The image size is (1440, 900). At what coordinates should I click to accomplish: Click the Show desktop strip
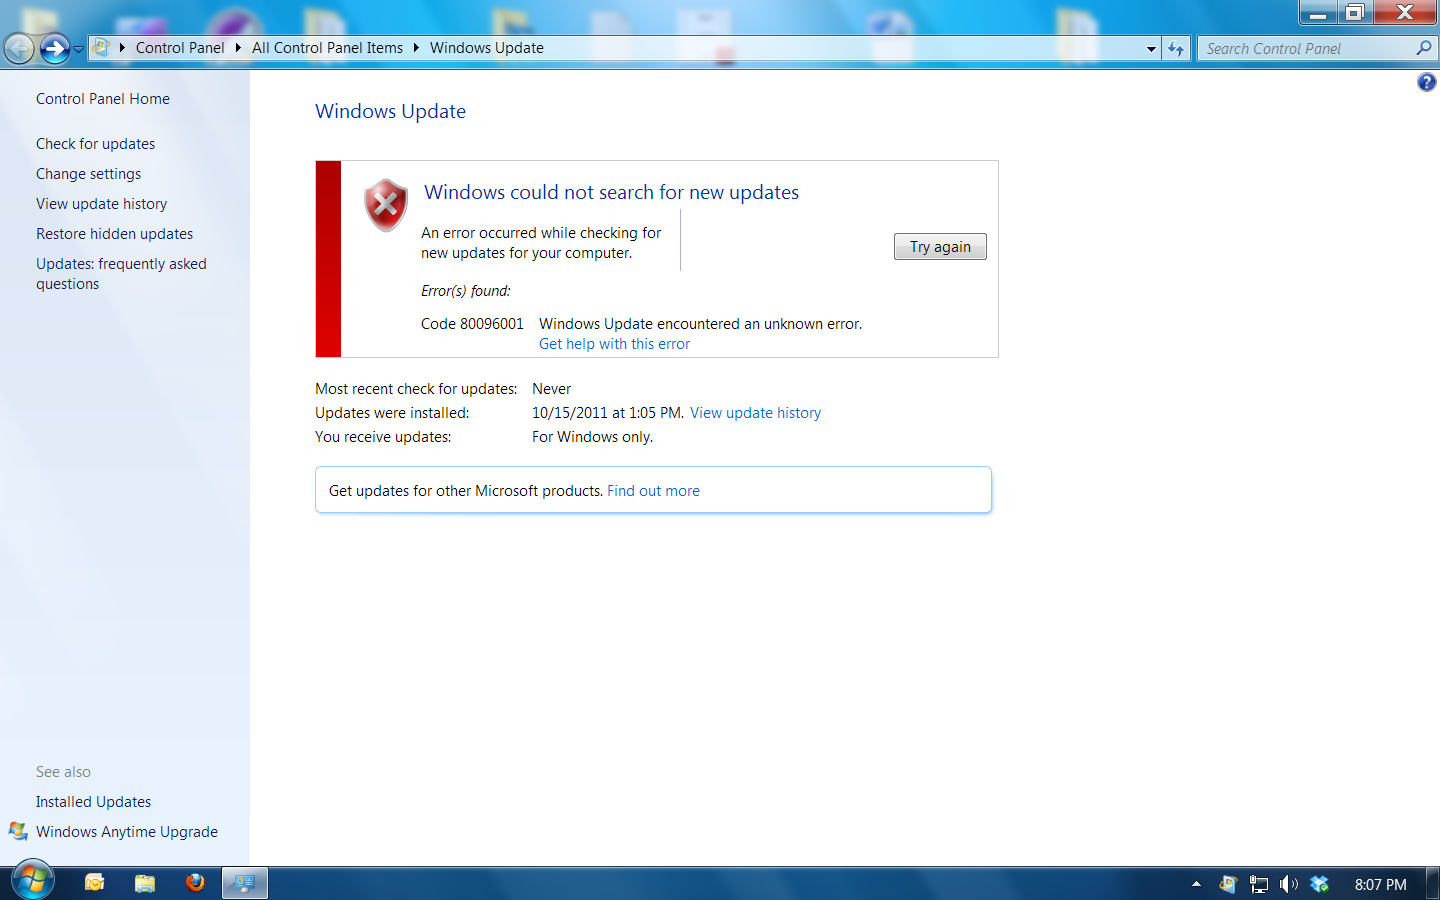coord(1433,884)
